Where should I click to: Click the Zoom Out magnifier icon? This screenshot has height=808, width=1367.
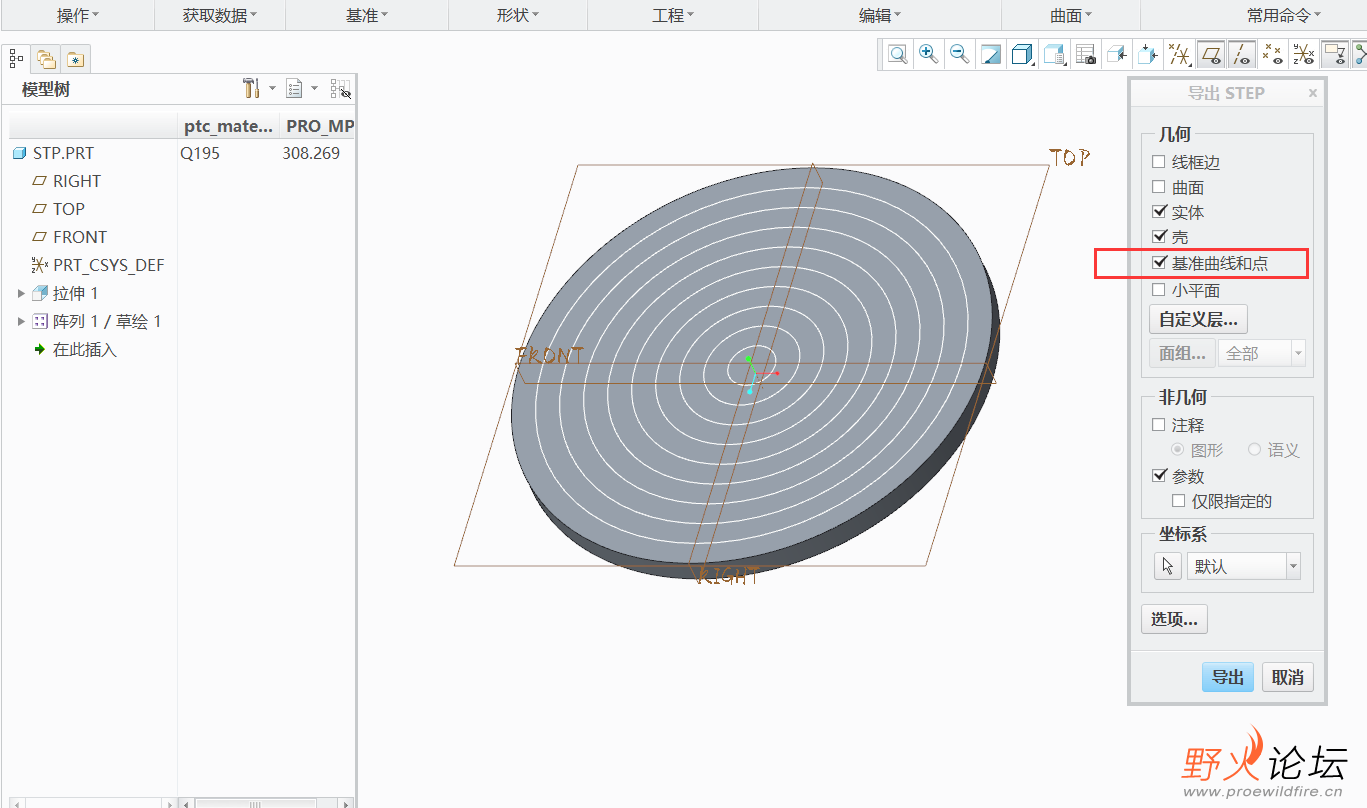pyautogui.click(x=960, y=54)
